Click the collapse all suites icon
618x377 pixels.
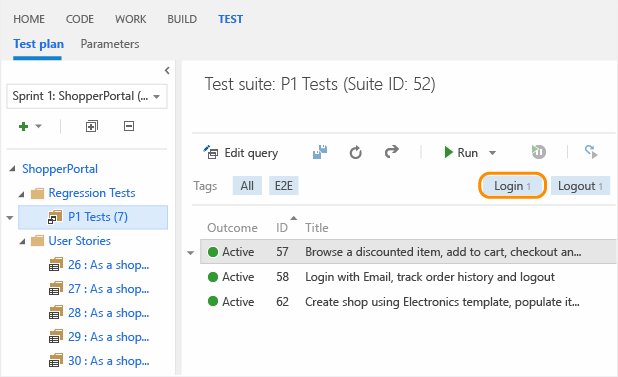(x=129, y=126)
